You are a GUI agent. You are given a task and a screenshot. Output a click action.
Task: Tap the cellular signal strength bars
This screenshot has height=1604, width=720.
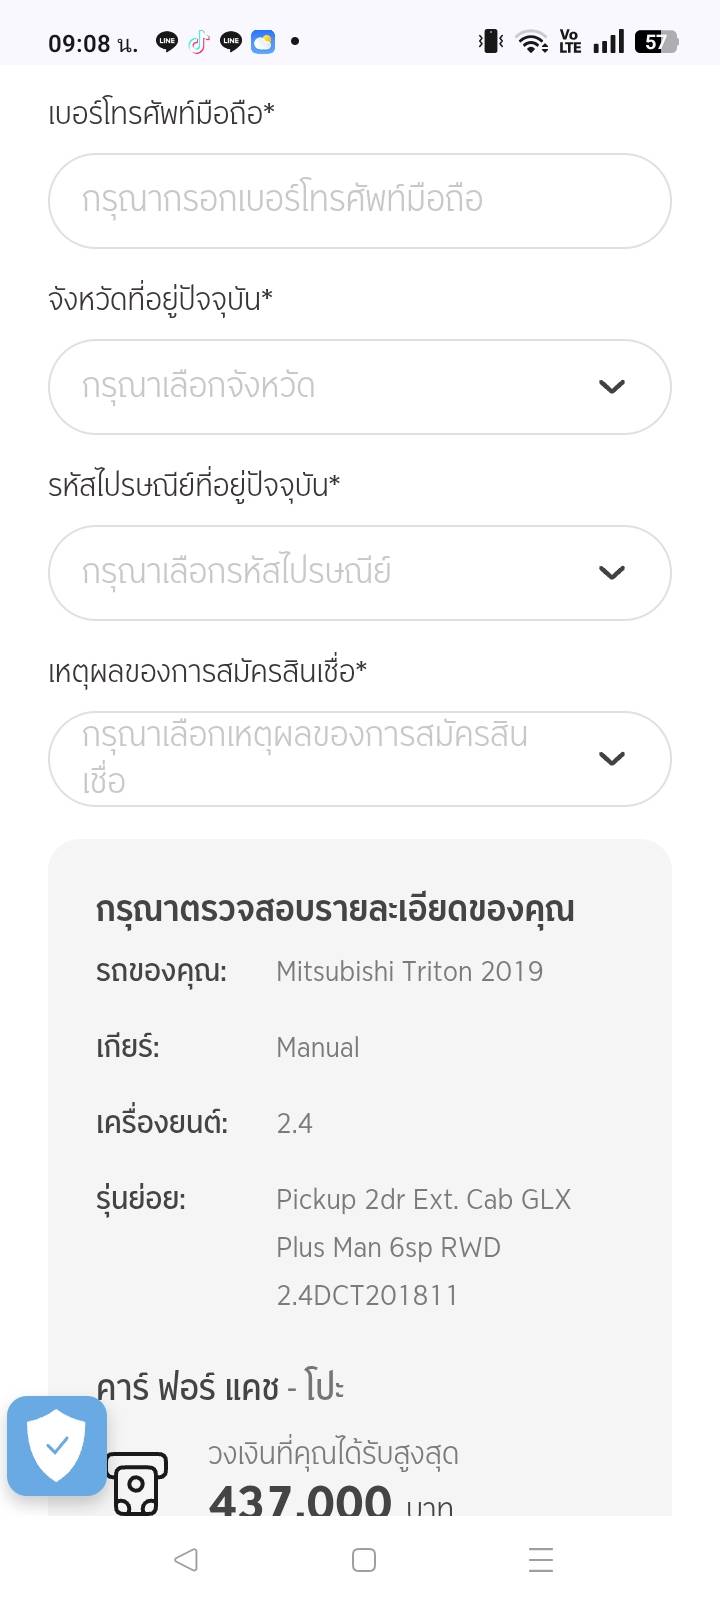coord(608,42)
